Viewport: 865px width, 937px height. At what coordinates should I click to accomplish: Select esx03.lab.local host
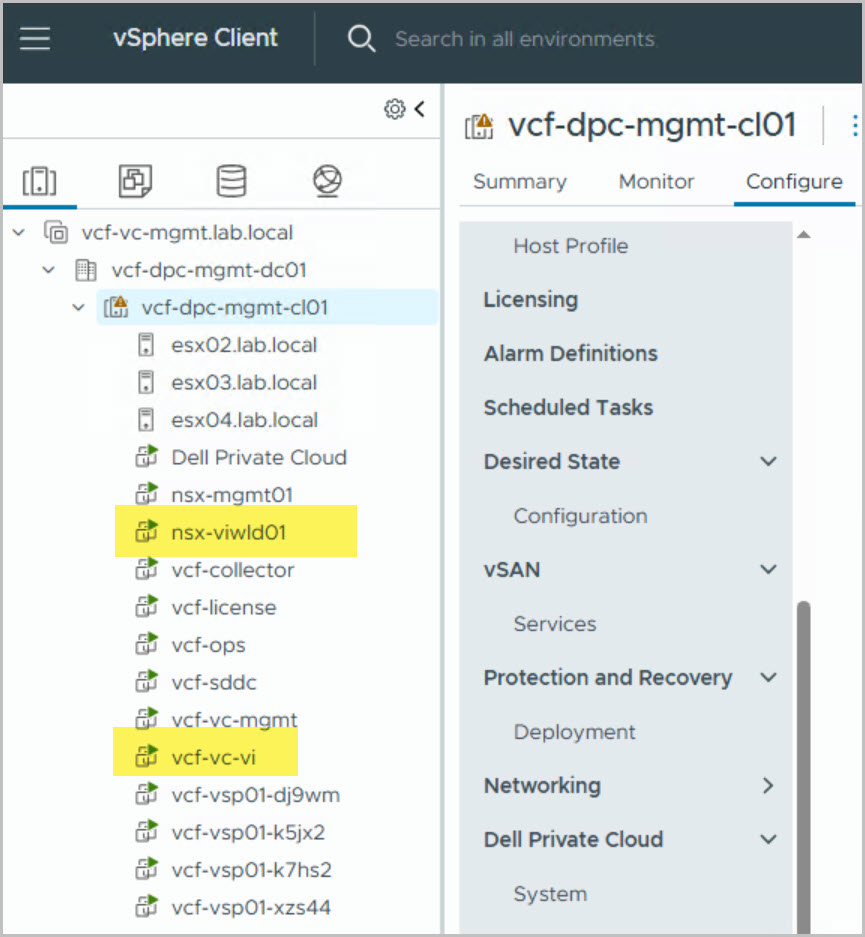coord(244,382)
